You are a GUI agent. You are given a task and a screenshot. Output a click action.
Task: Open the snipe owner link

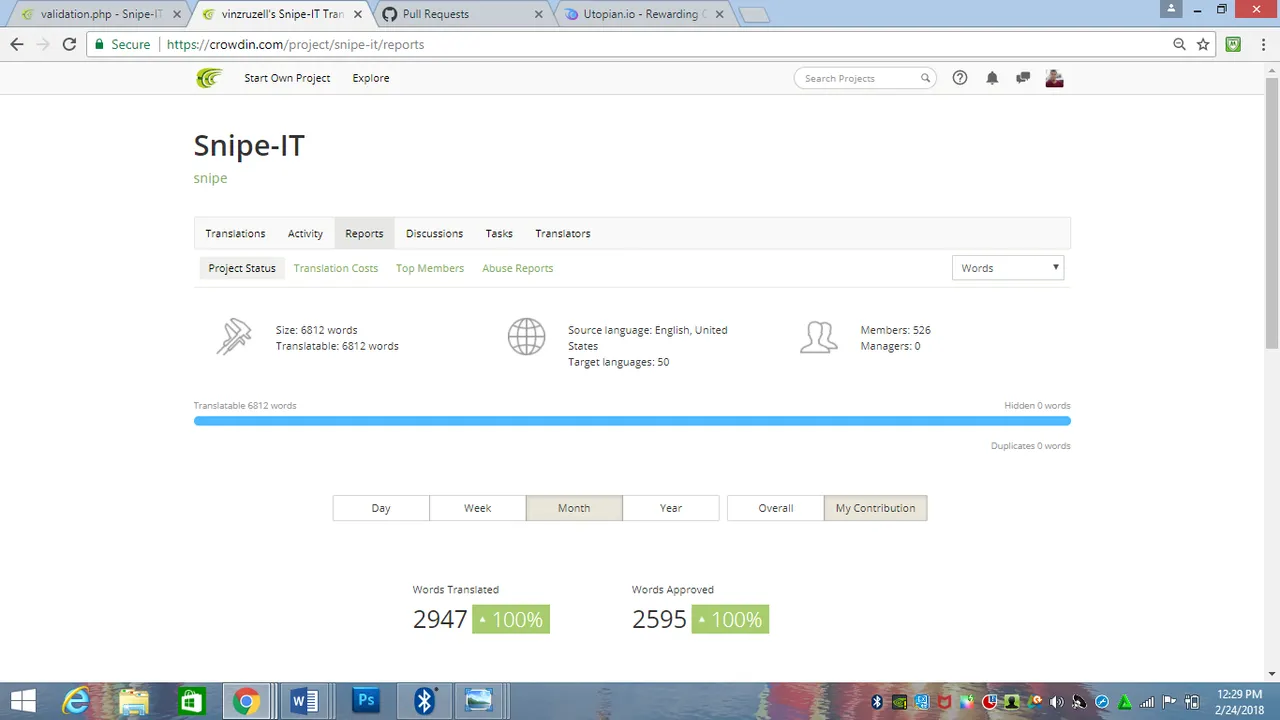pos(210,178)
